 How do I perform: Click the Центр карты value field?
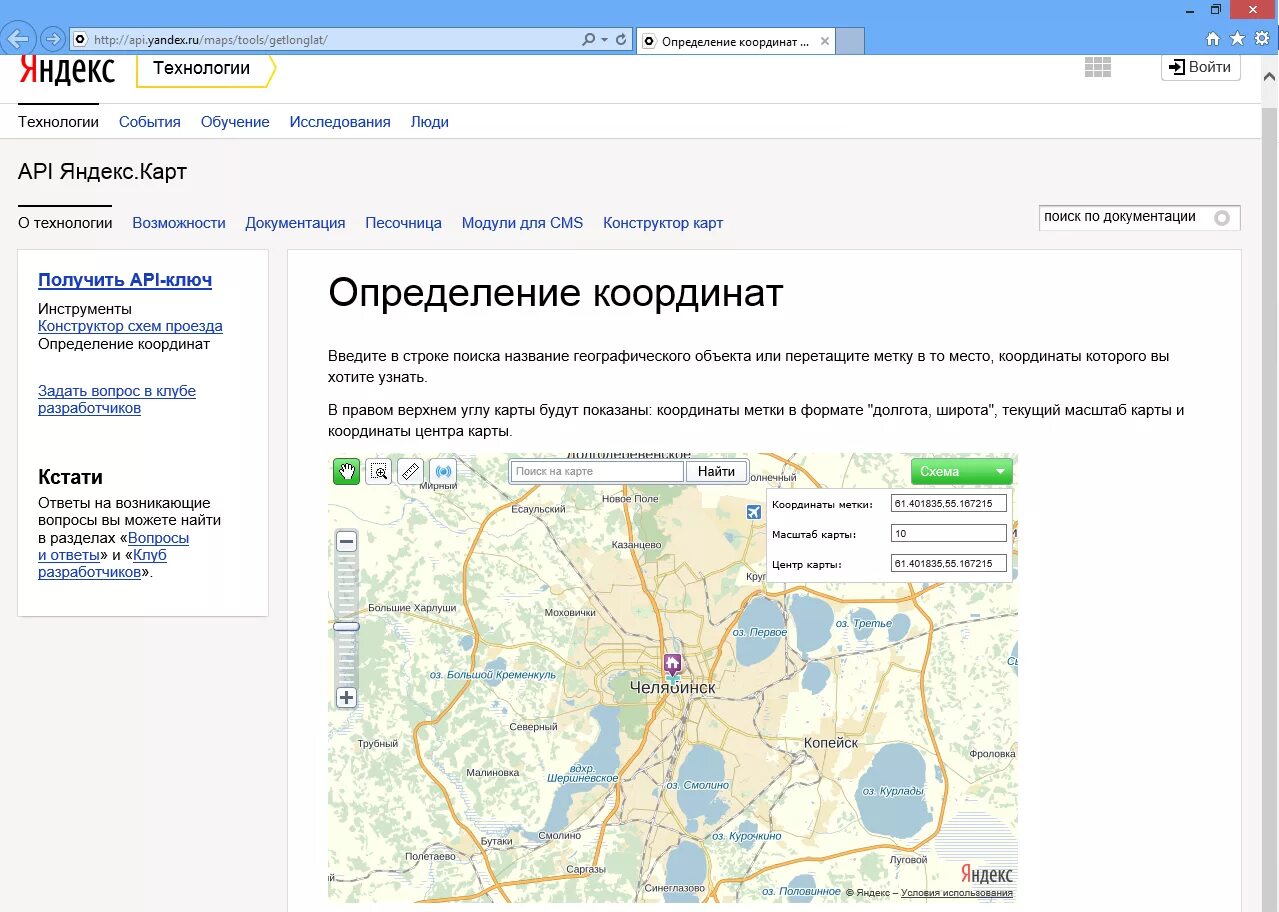coord(949,564)
